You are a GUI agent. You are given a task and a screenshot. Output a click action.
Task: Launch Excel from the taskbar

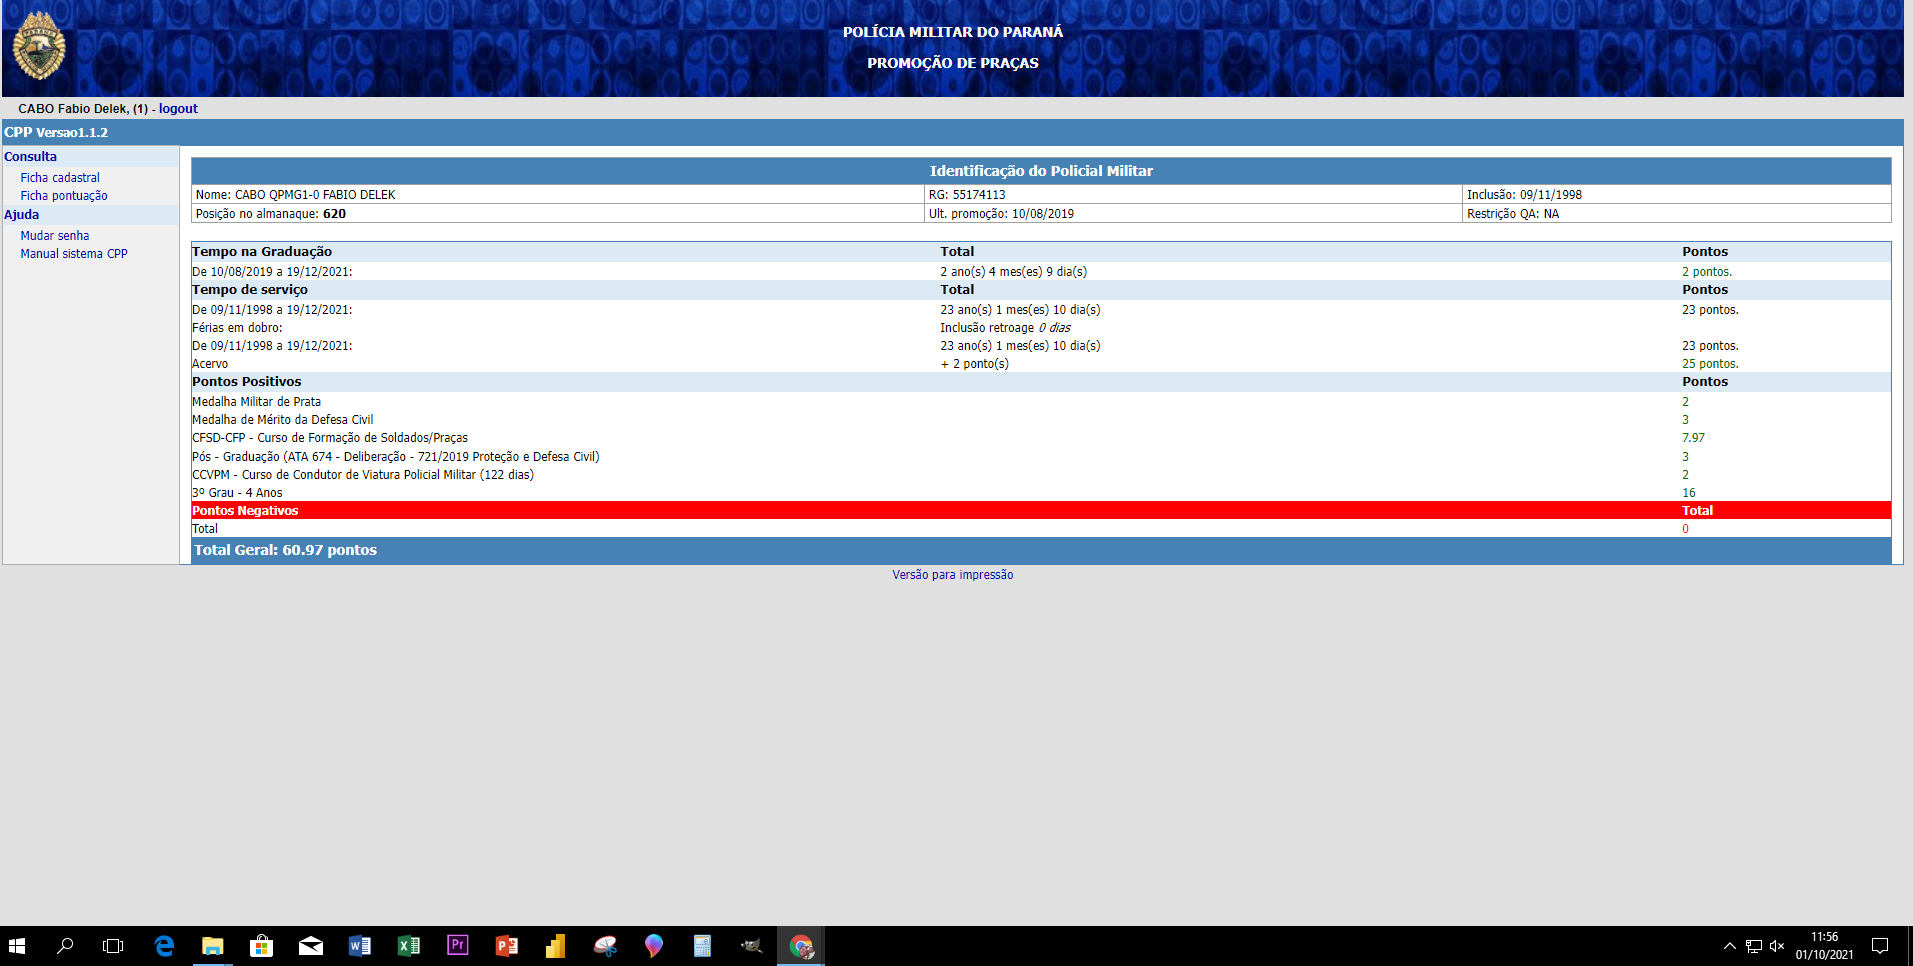click(x=408, y=946)
